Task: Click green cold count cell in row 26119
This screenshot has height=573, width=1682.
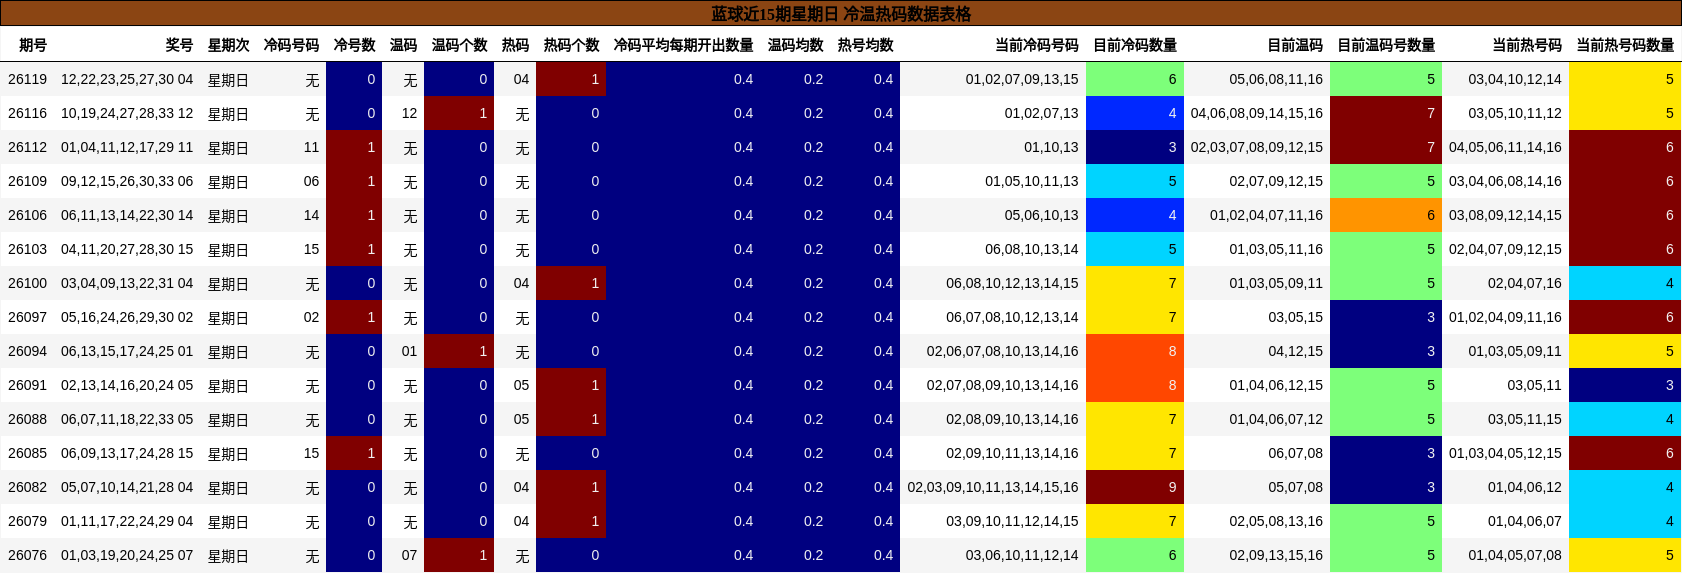Action: [x=1135, y=79]
